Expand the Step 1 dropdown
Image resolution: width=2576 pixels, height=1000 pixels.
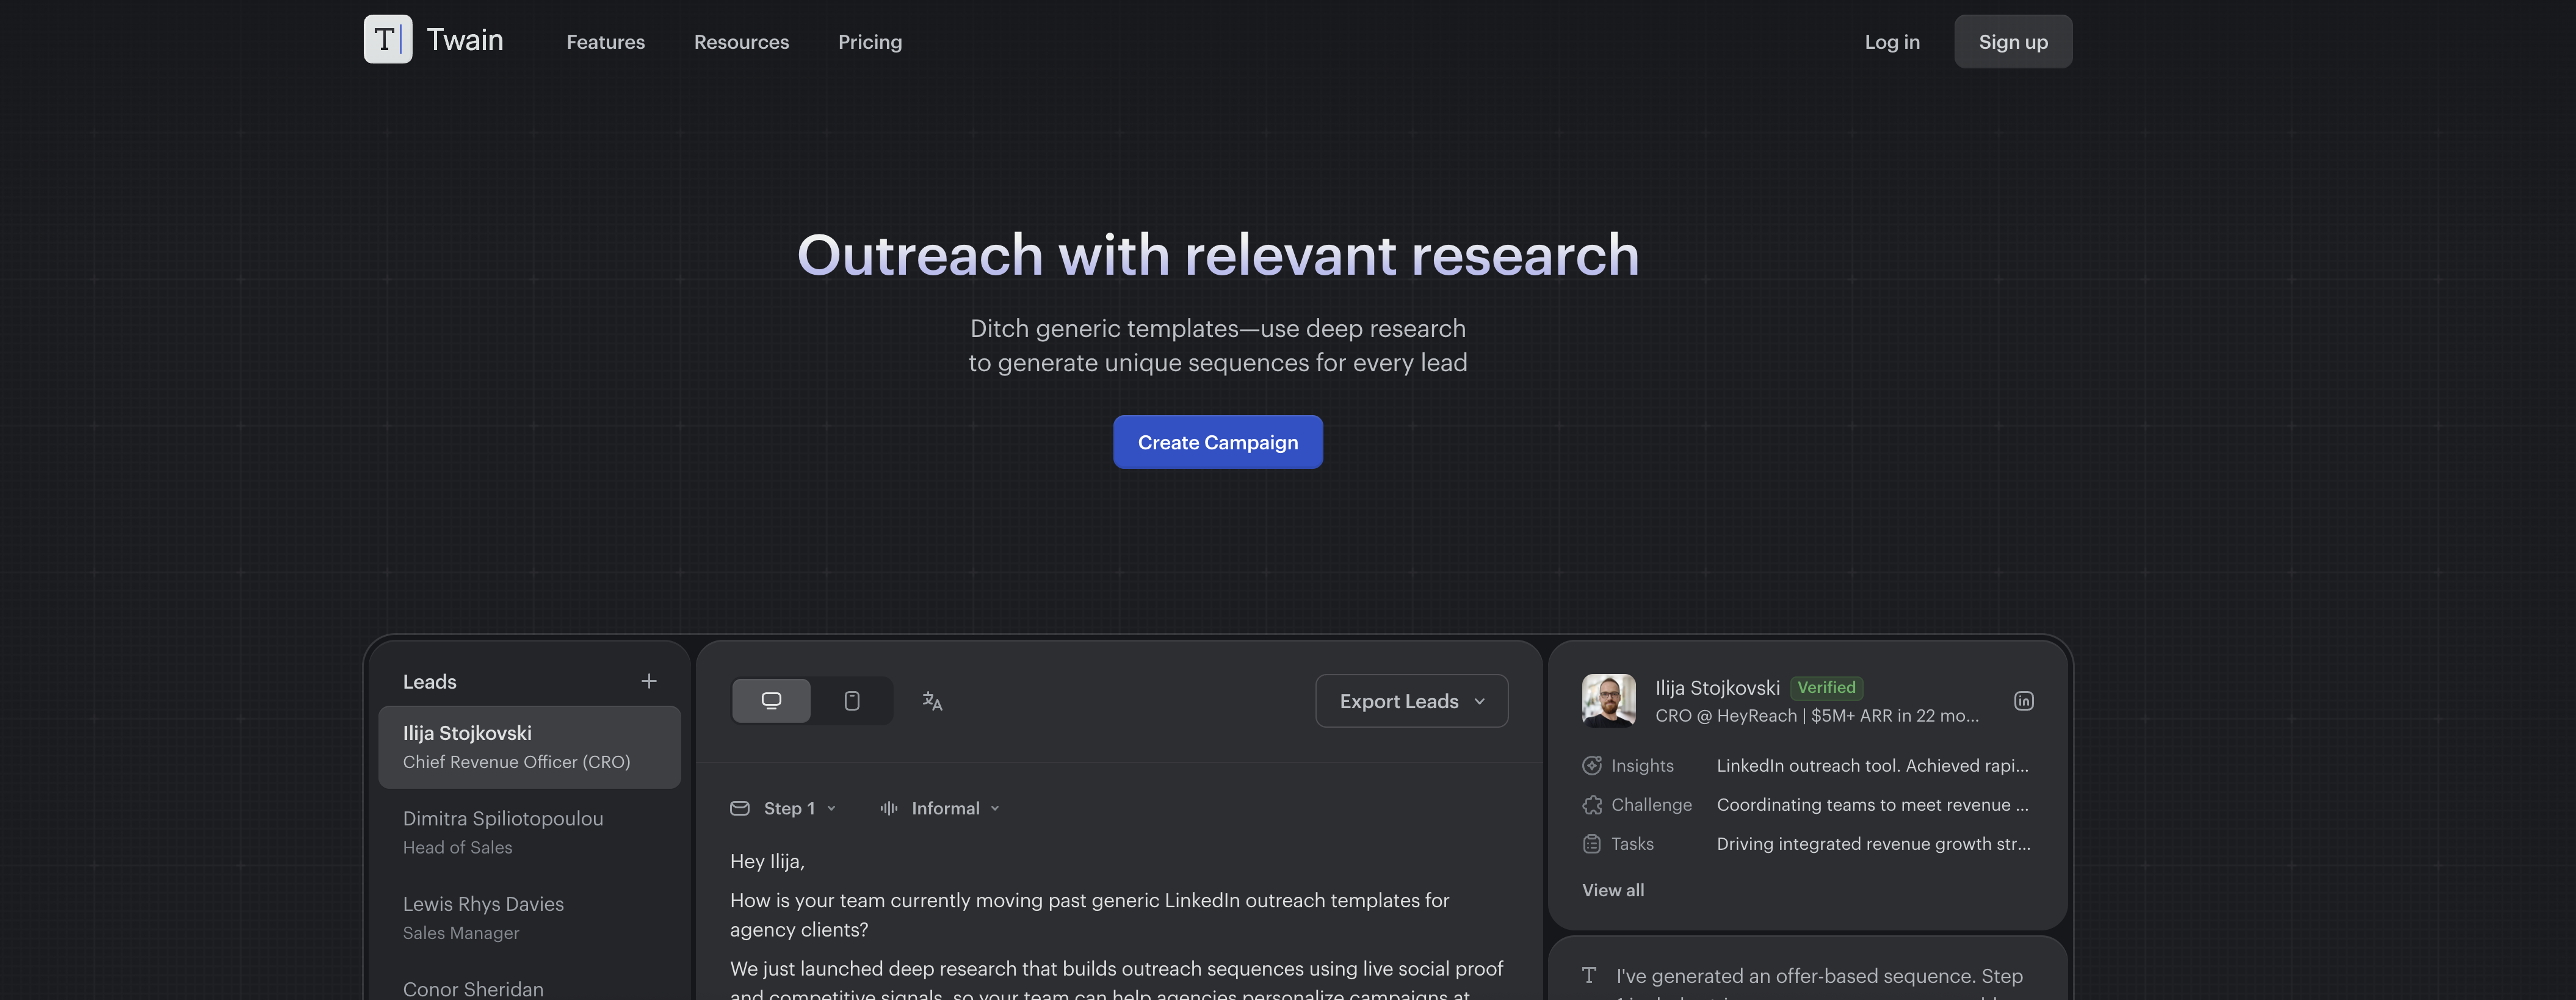833,808
